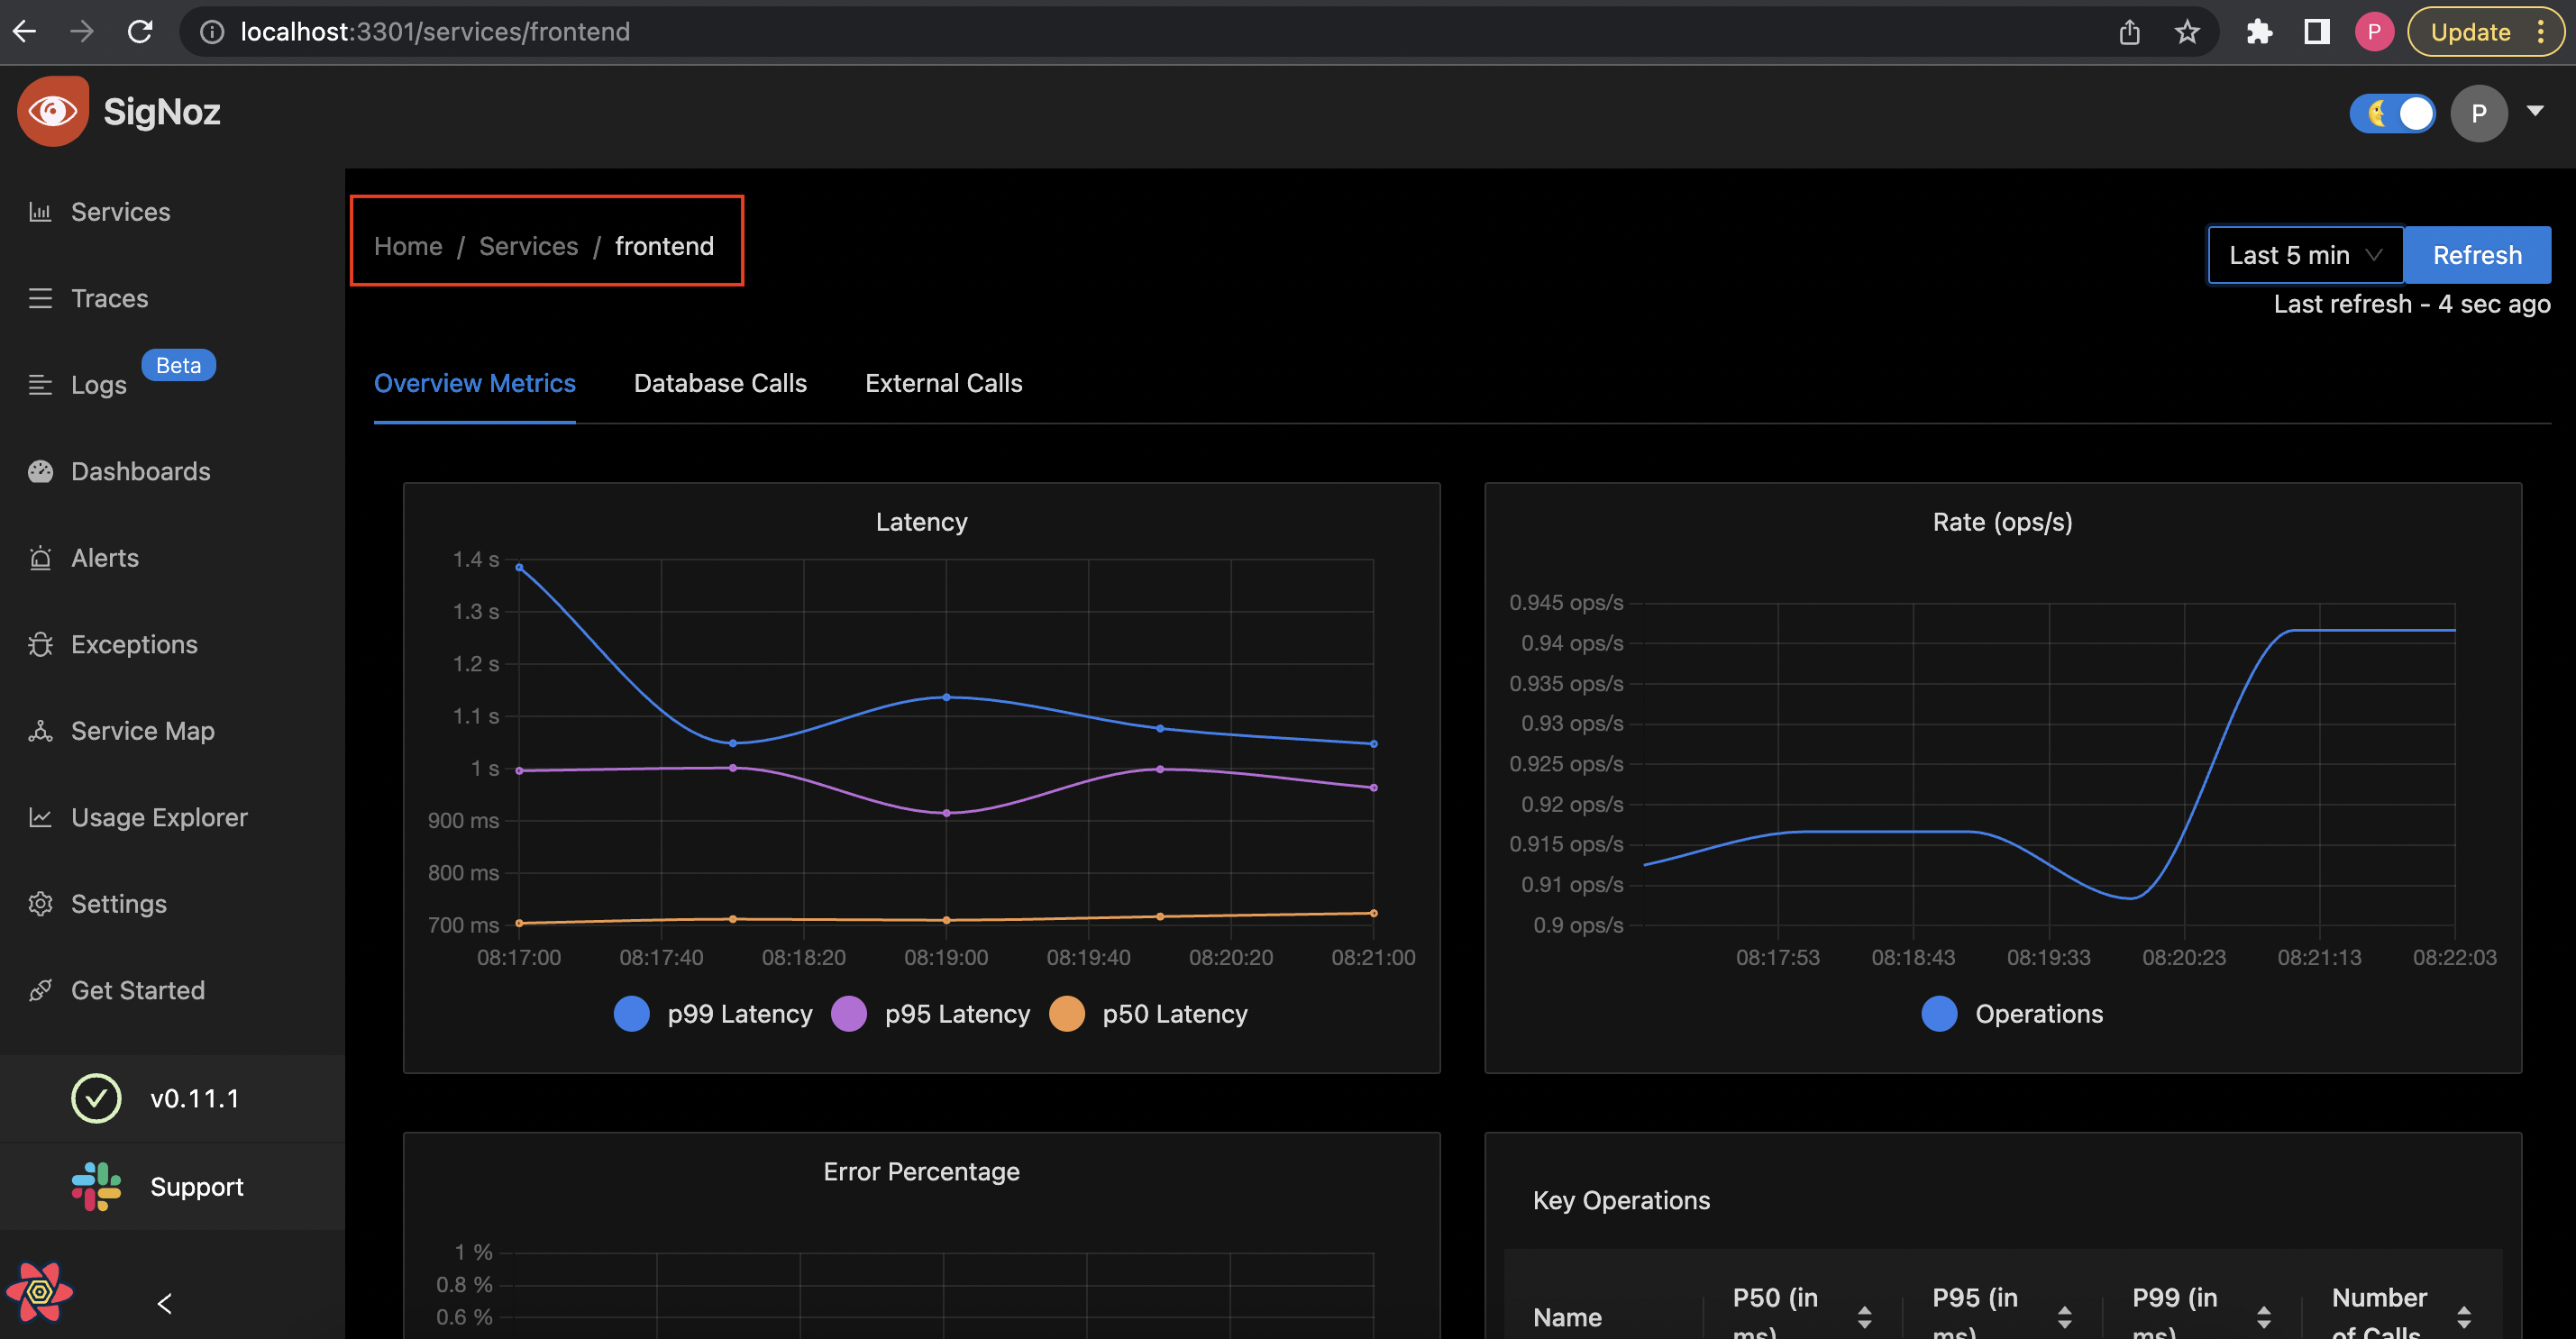Click the Operations legend color swatch
The height and width of the screenshot is (1339, 2576).
(1938, 1014)
